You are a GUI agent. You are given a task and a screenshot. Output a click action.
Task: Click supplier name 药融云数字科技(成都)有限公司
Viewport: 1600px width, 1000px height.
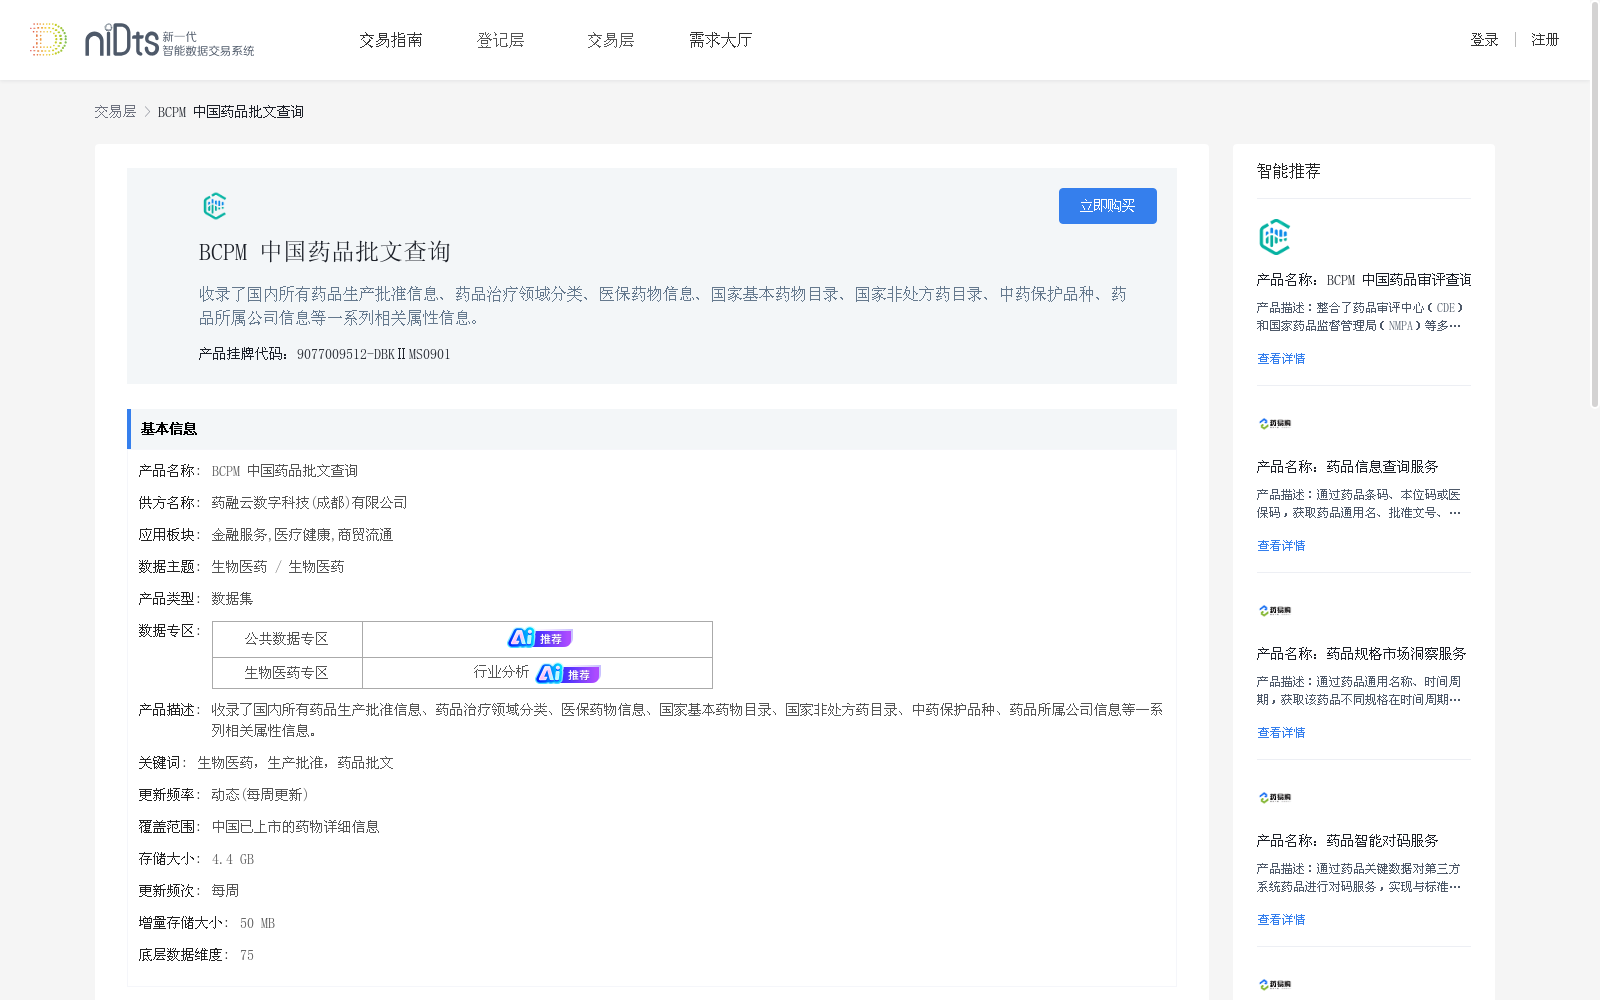(x=309, y=503)
